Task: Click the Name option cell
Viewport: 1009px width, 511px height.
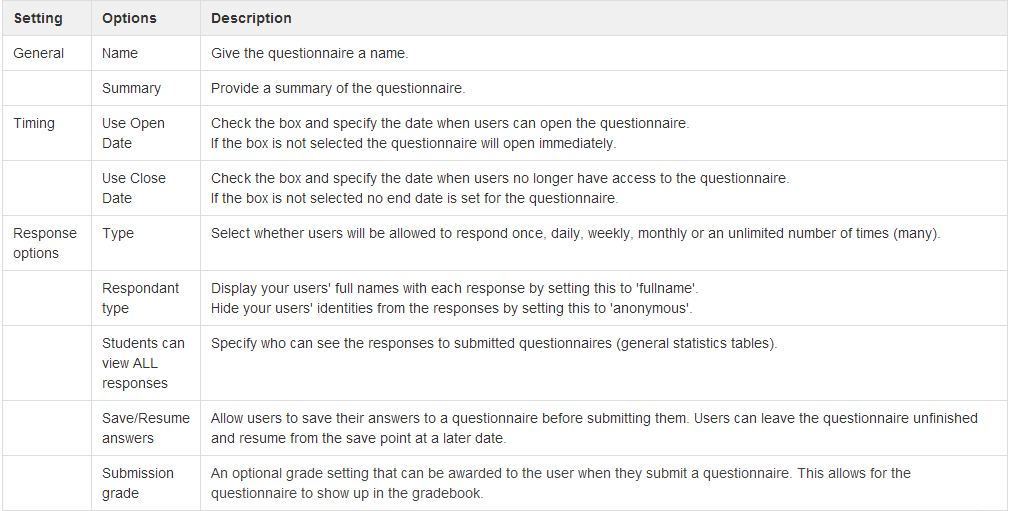Action: tap(120, 53)
